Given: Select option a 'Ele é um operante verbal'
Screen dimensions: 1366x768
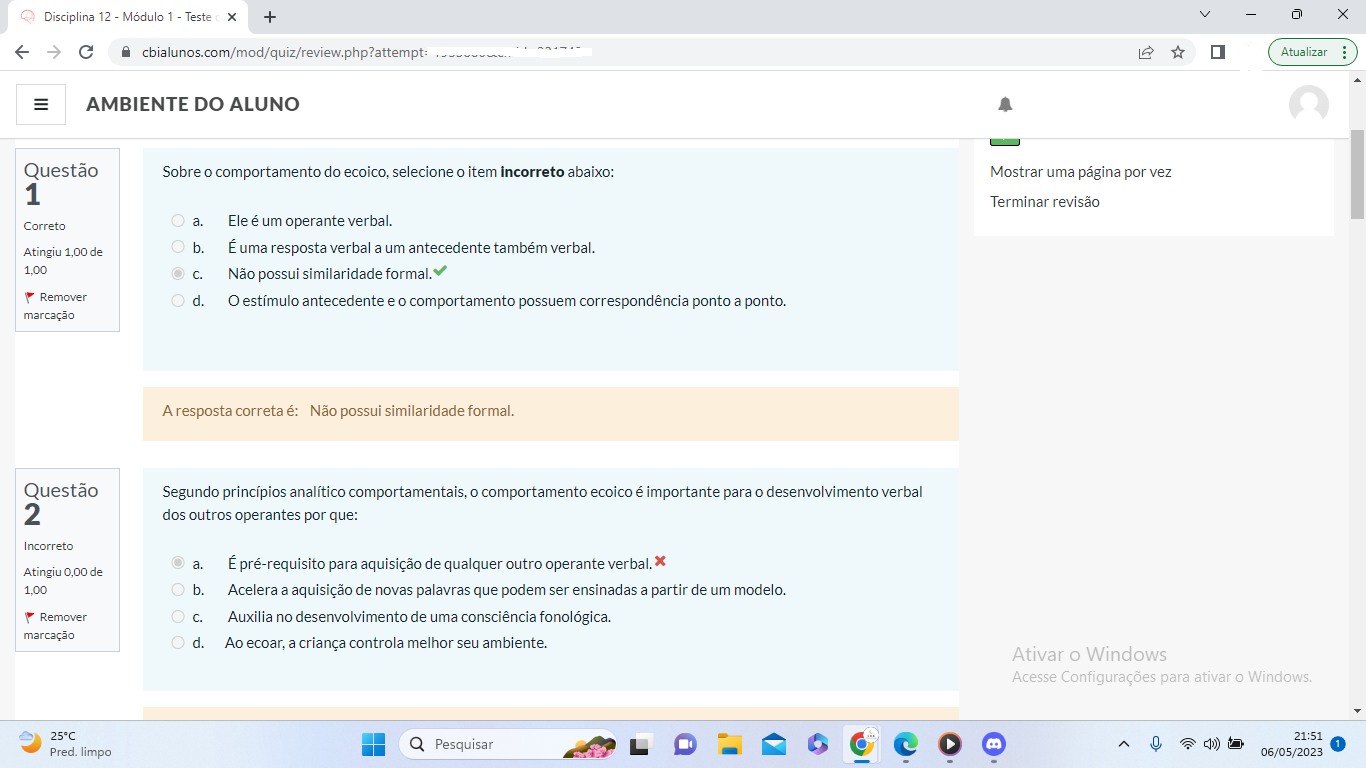Looking at the screenshot, I should pyautogui.click(x=178, y=221).
